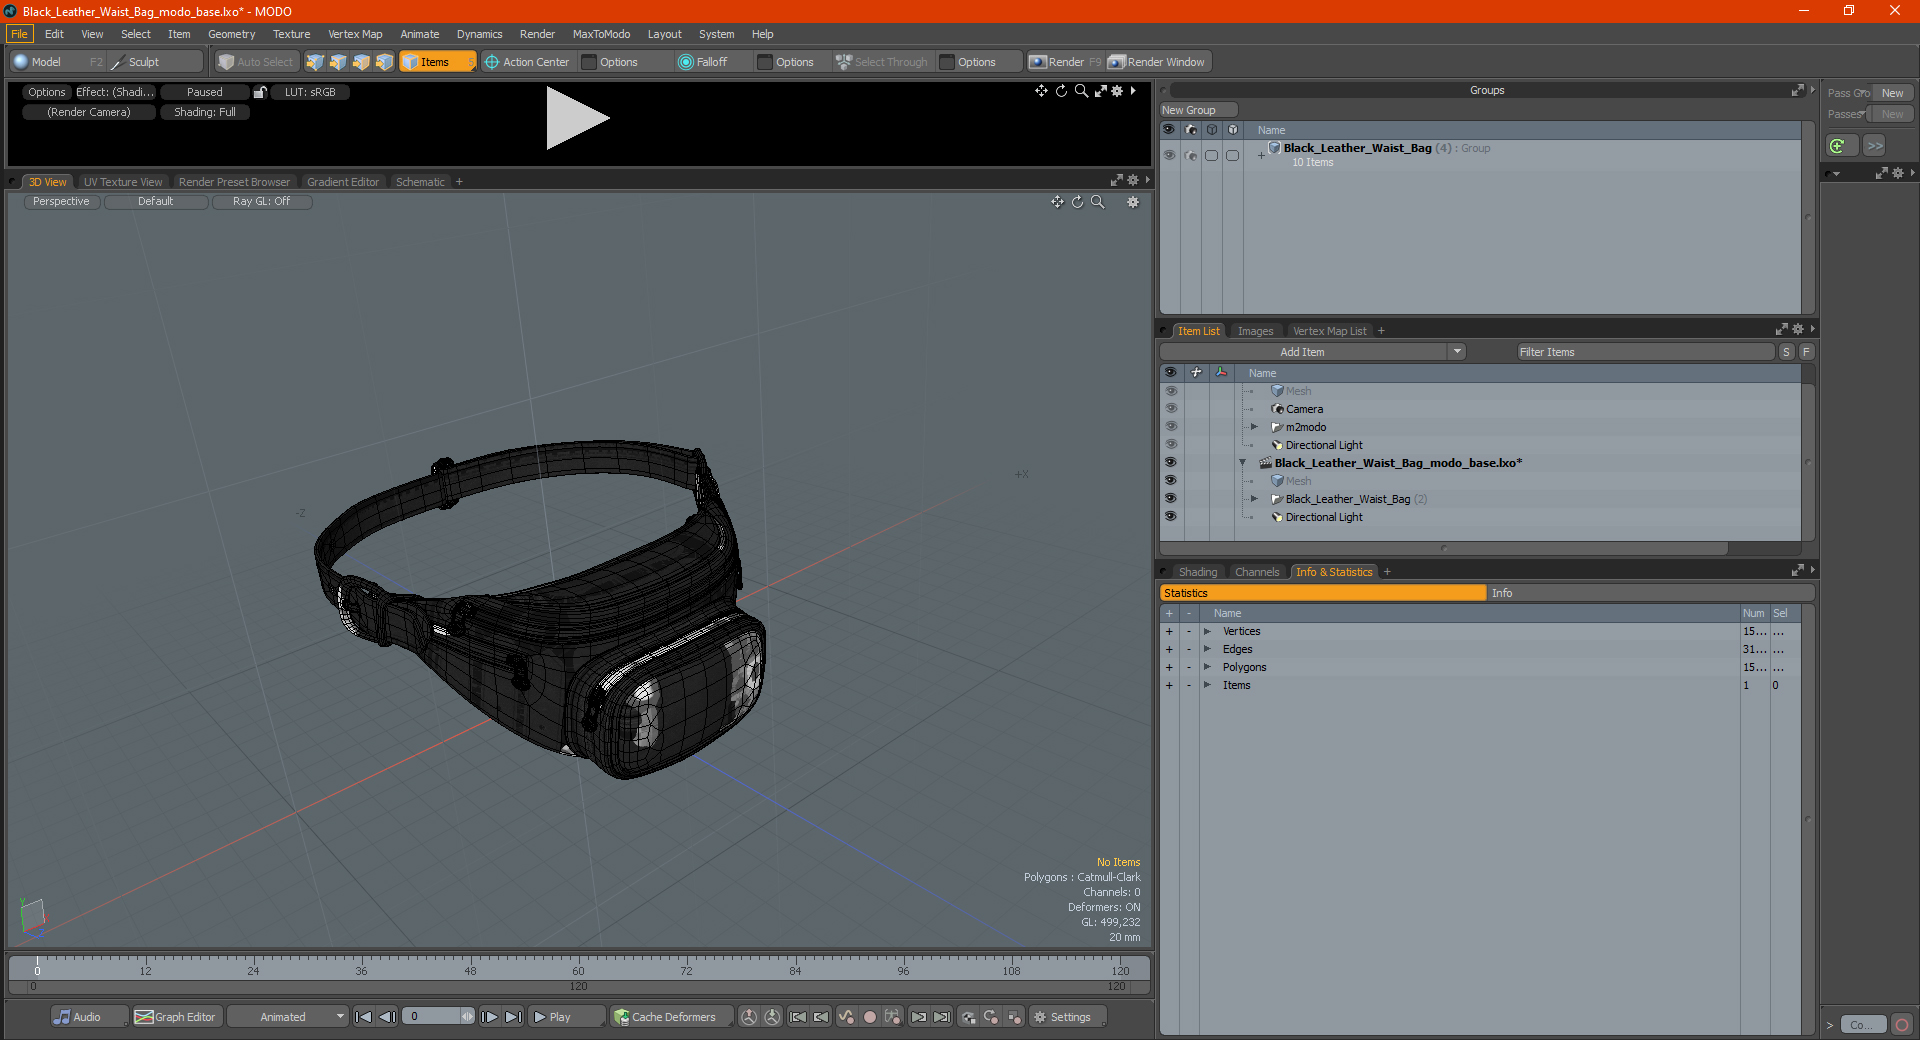Image resolution: width=1920 pixels, height=1040 pixels.
Task: Toggle visibility of Black_Leather_Waist_Bag (2) item
Action: [1170, 499]
